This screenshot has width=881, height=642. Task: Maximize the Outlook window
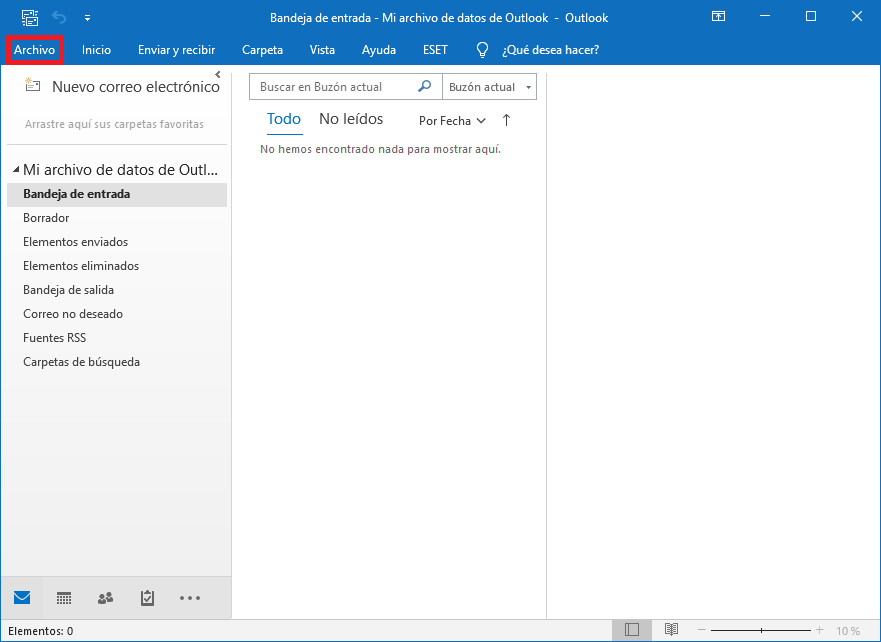(811, 16)
